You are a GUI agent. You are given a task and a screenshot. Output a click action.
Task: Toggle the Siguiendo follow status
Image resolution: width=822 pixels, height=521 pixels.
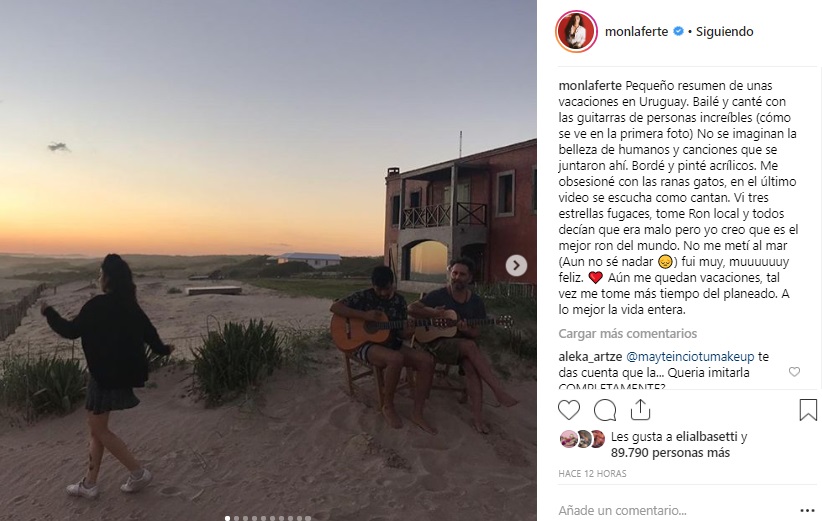(724, 31)
